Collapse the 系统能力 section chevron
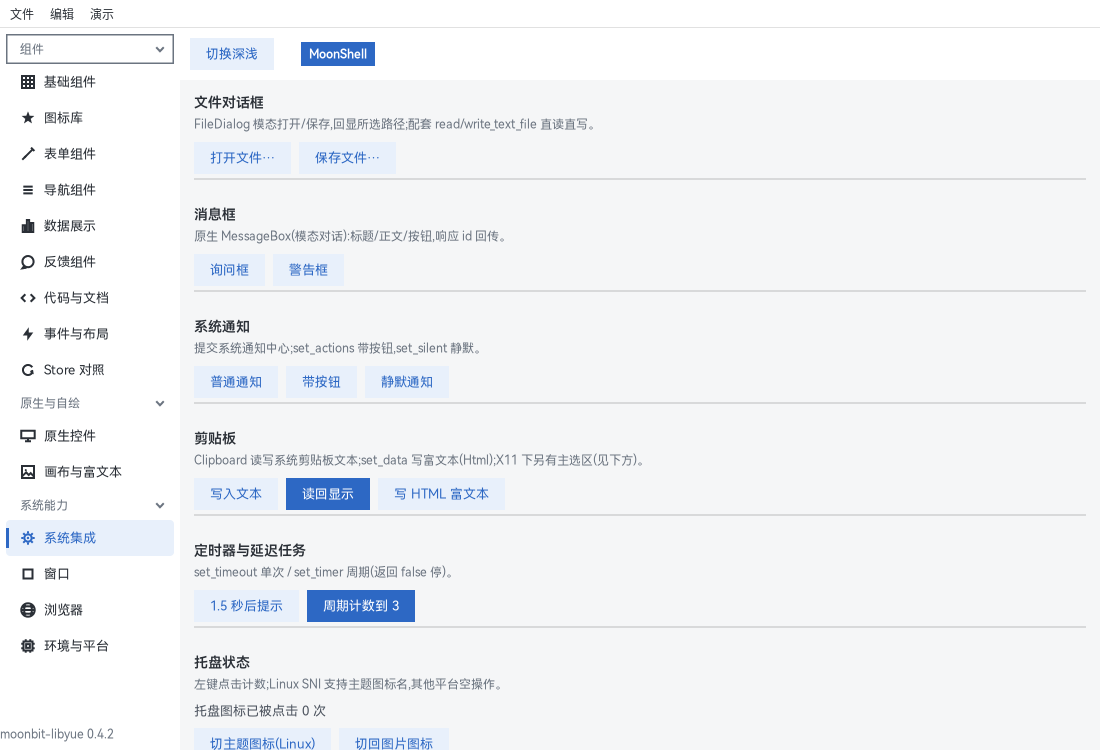The width and height of the screenshot is (1100, 750). (x=160, y=505)
